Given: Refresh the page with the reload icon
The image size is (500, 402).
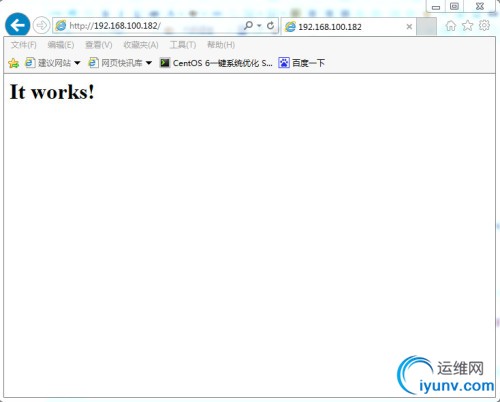Looking at the screenshot, I should 271,25.
